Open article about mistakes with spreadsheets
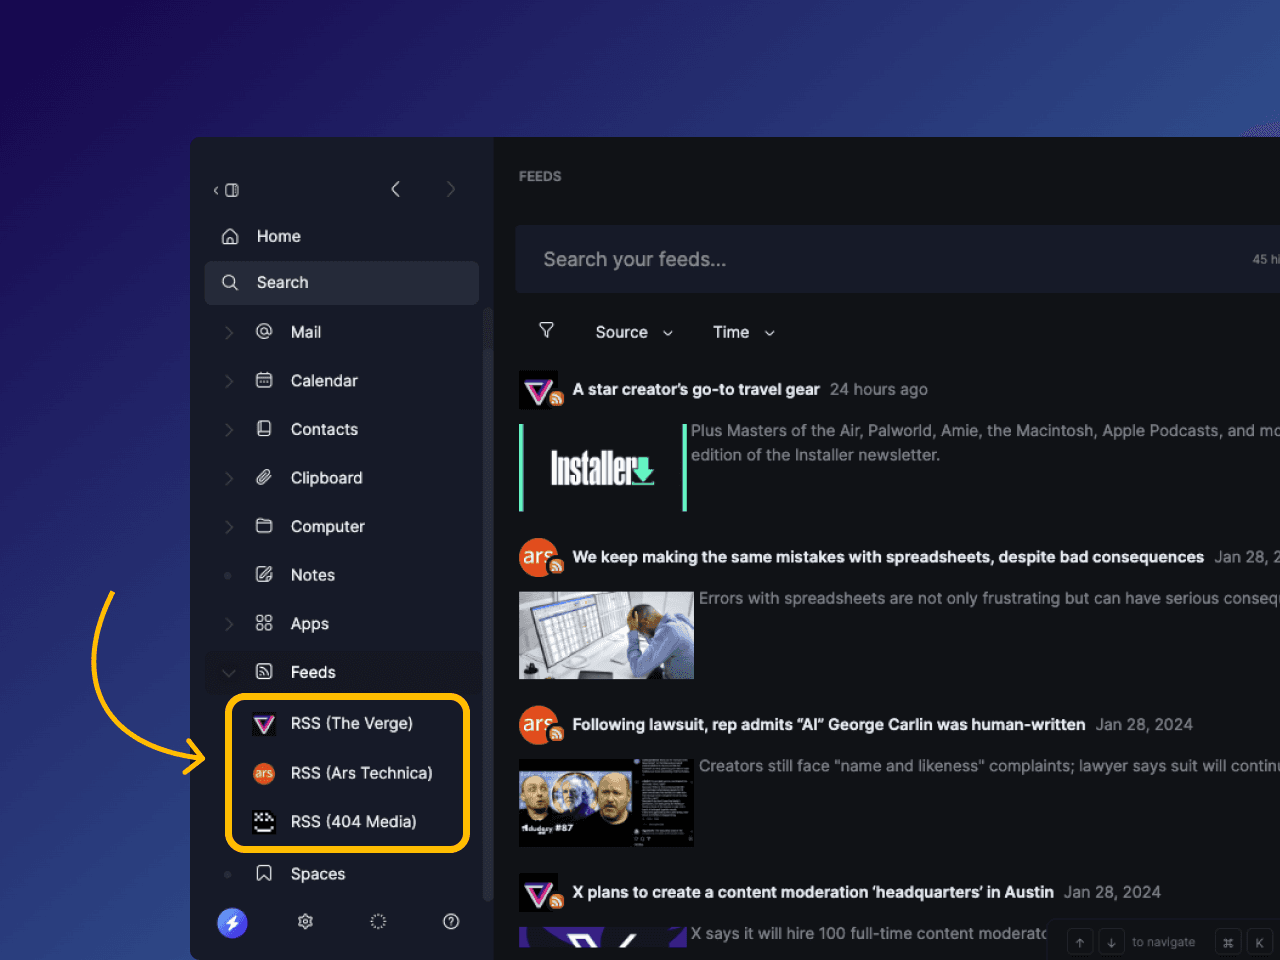This screenshot has width=1280, height=960. pyautogui.click(x=888, y=557)
